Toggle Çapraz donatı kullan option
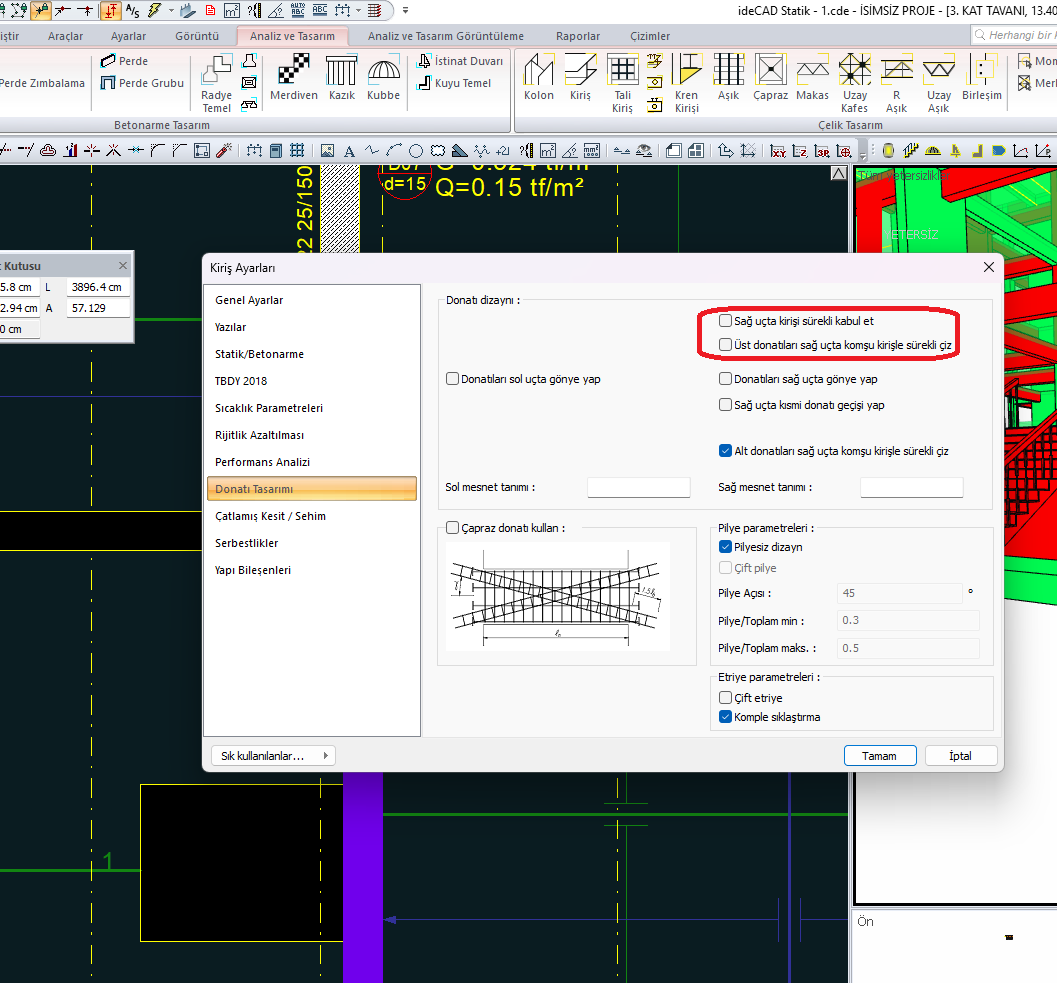Screen dimensions: 1057x983 [x=453, y=528]
